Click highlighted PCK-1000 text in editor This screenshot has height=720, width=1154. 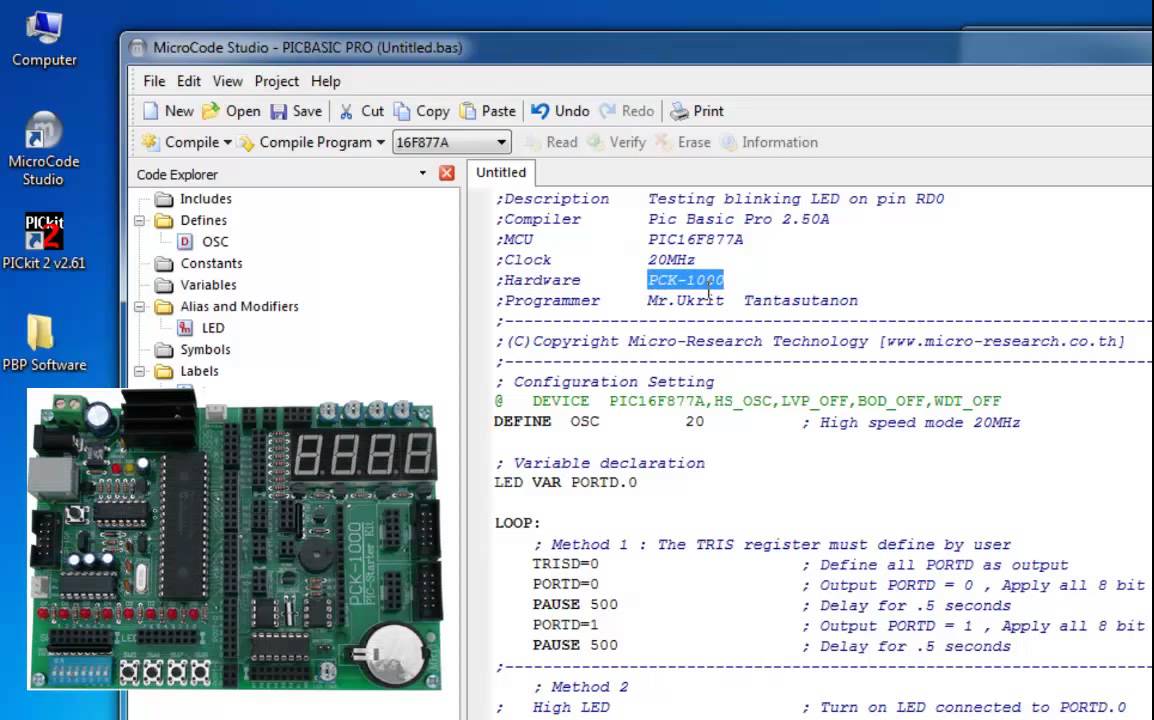[x=685, y=280]
